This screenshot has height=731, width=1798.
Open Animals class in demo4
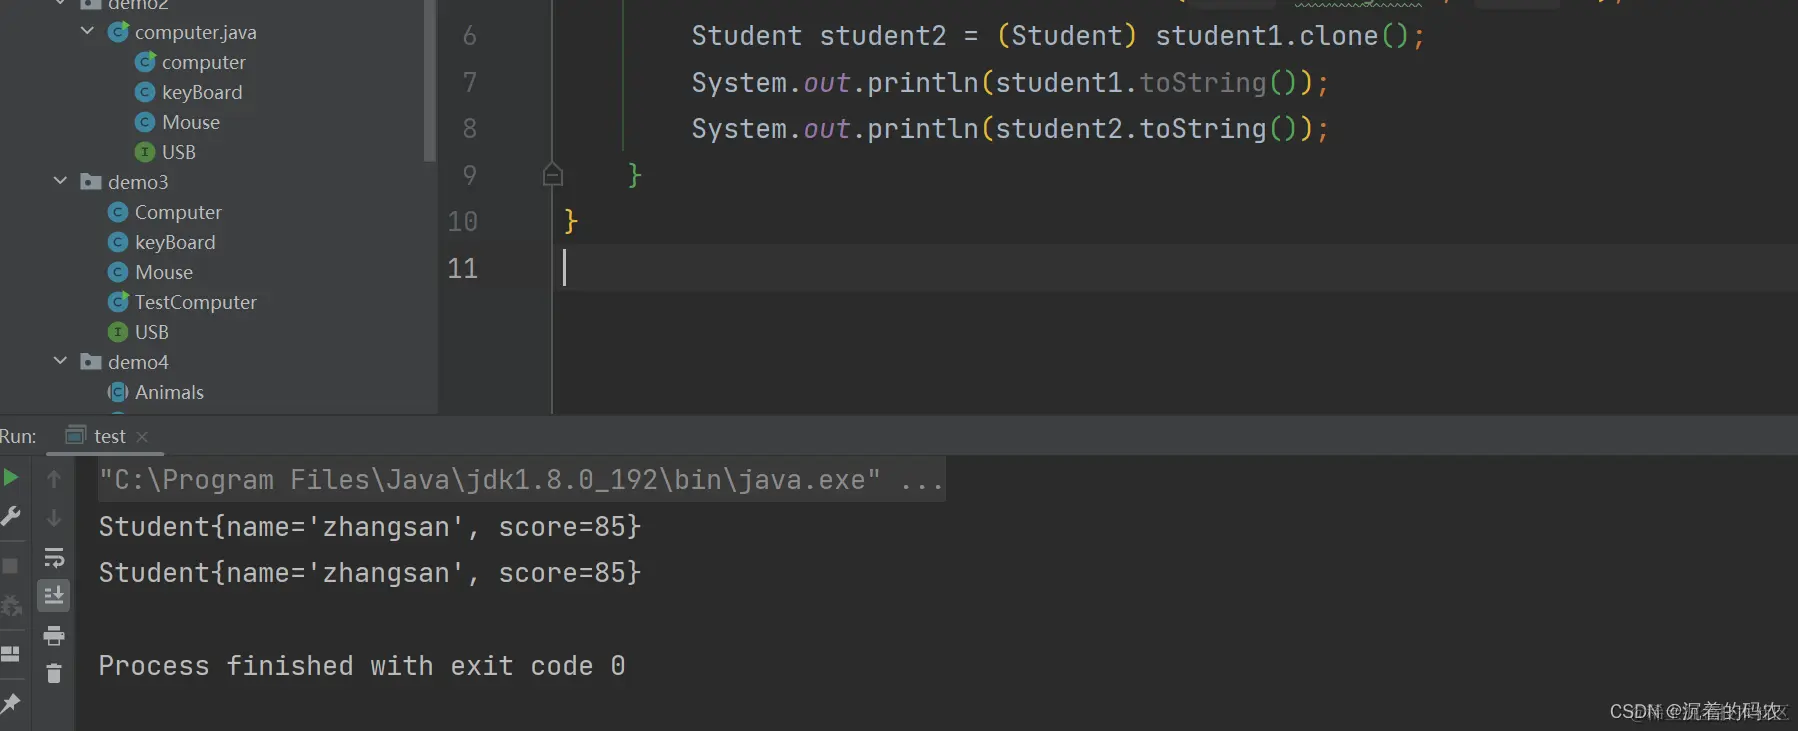point(169,392)
